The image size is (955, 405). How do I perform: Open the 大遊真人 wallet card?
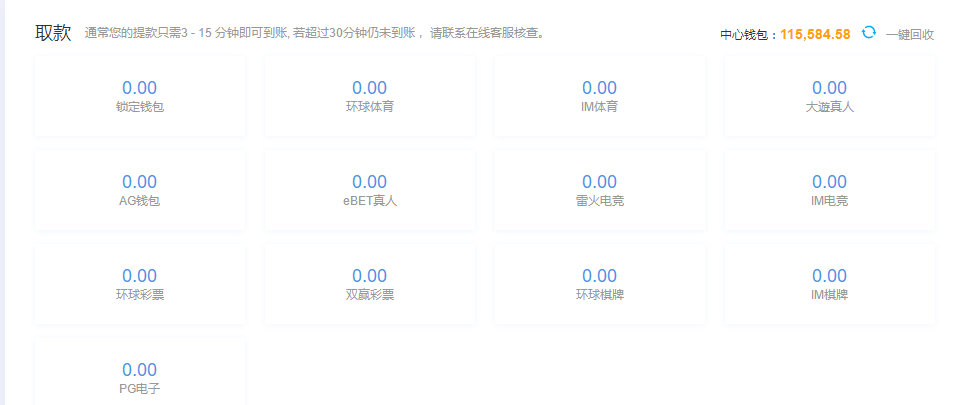tap(830, 96)
